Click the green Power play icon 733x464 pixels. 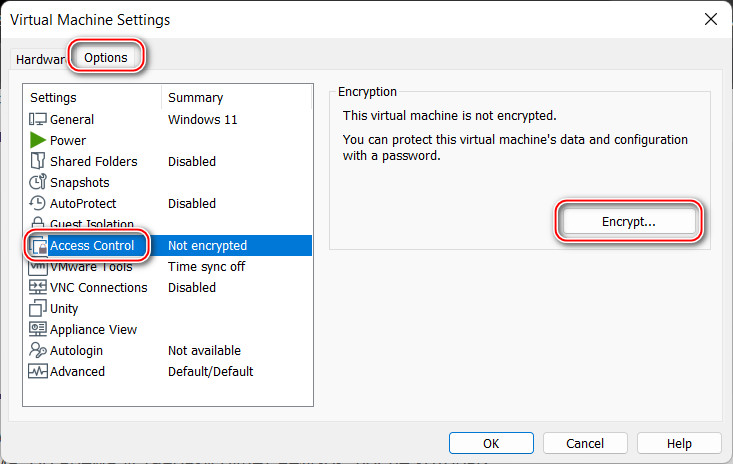click(37, 140)
